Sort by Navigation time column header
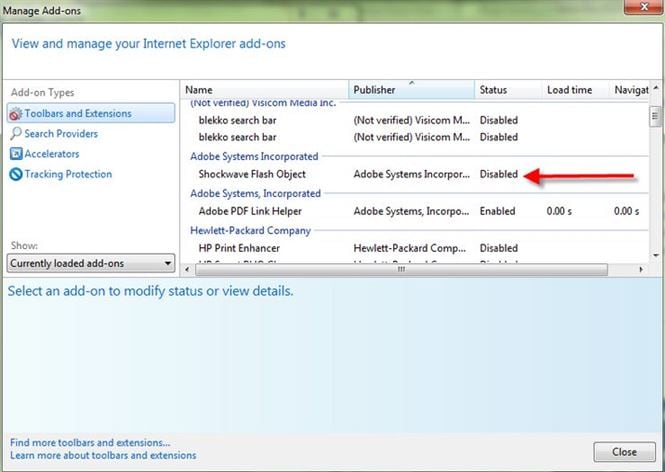Image resolution: width=665 pixels, height=472 pixels. [x=629, y=90]
